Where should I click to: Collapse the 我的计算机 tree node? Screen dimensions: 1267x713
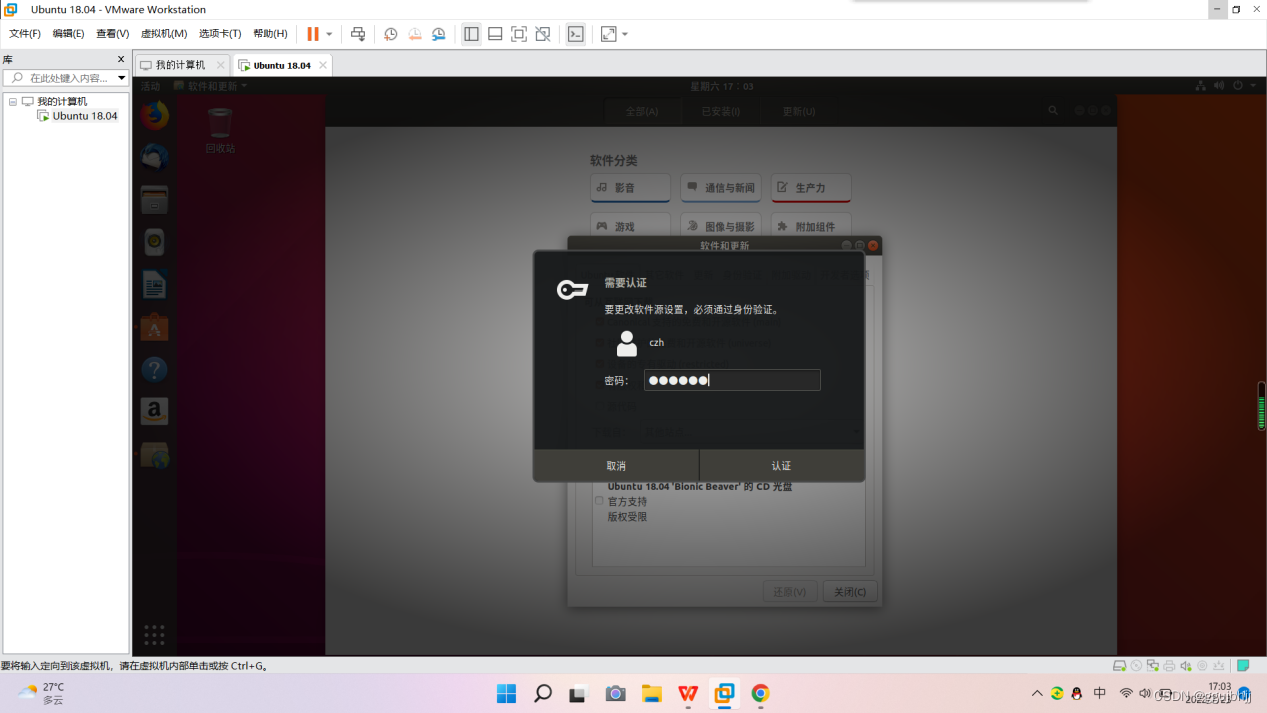point(13,101)
